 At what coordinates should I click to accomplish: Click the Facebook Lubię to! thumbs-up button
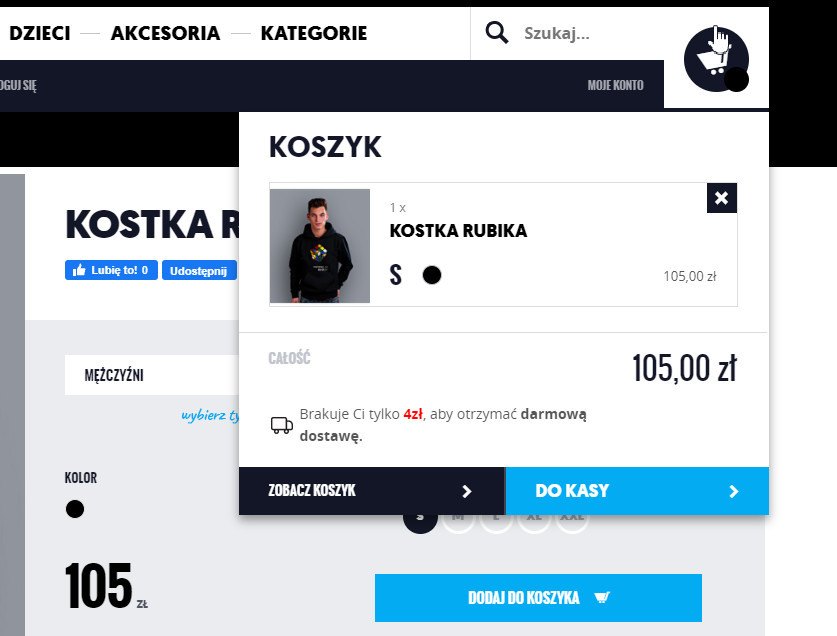(x=111, y=270)
